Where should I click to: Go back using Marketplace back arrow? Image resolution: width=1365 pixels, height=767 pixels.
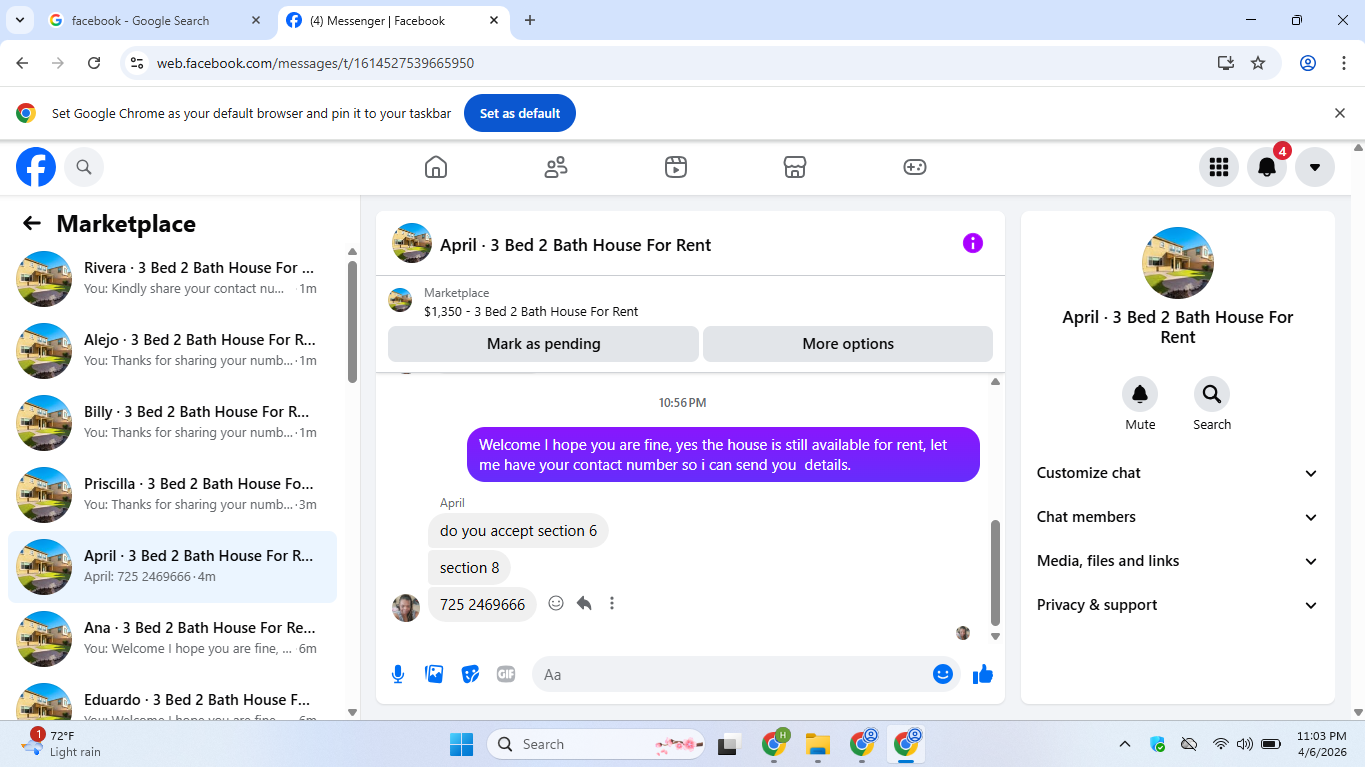[32, 224]
